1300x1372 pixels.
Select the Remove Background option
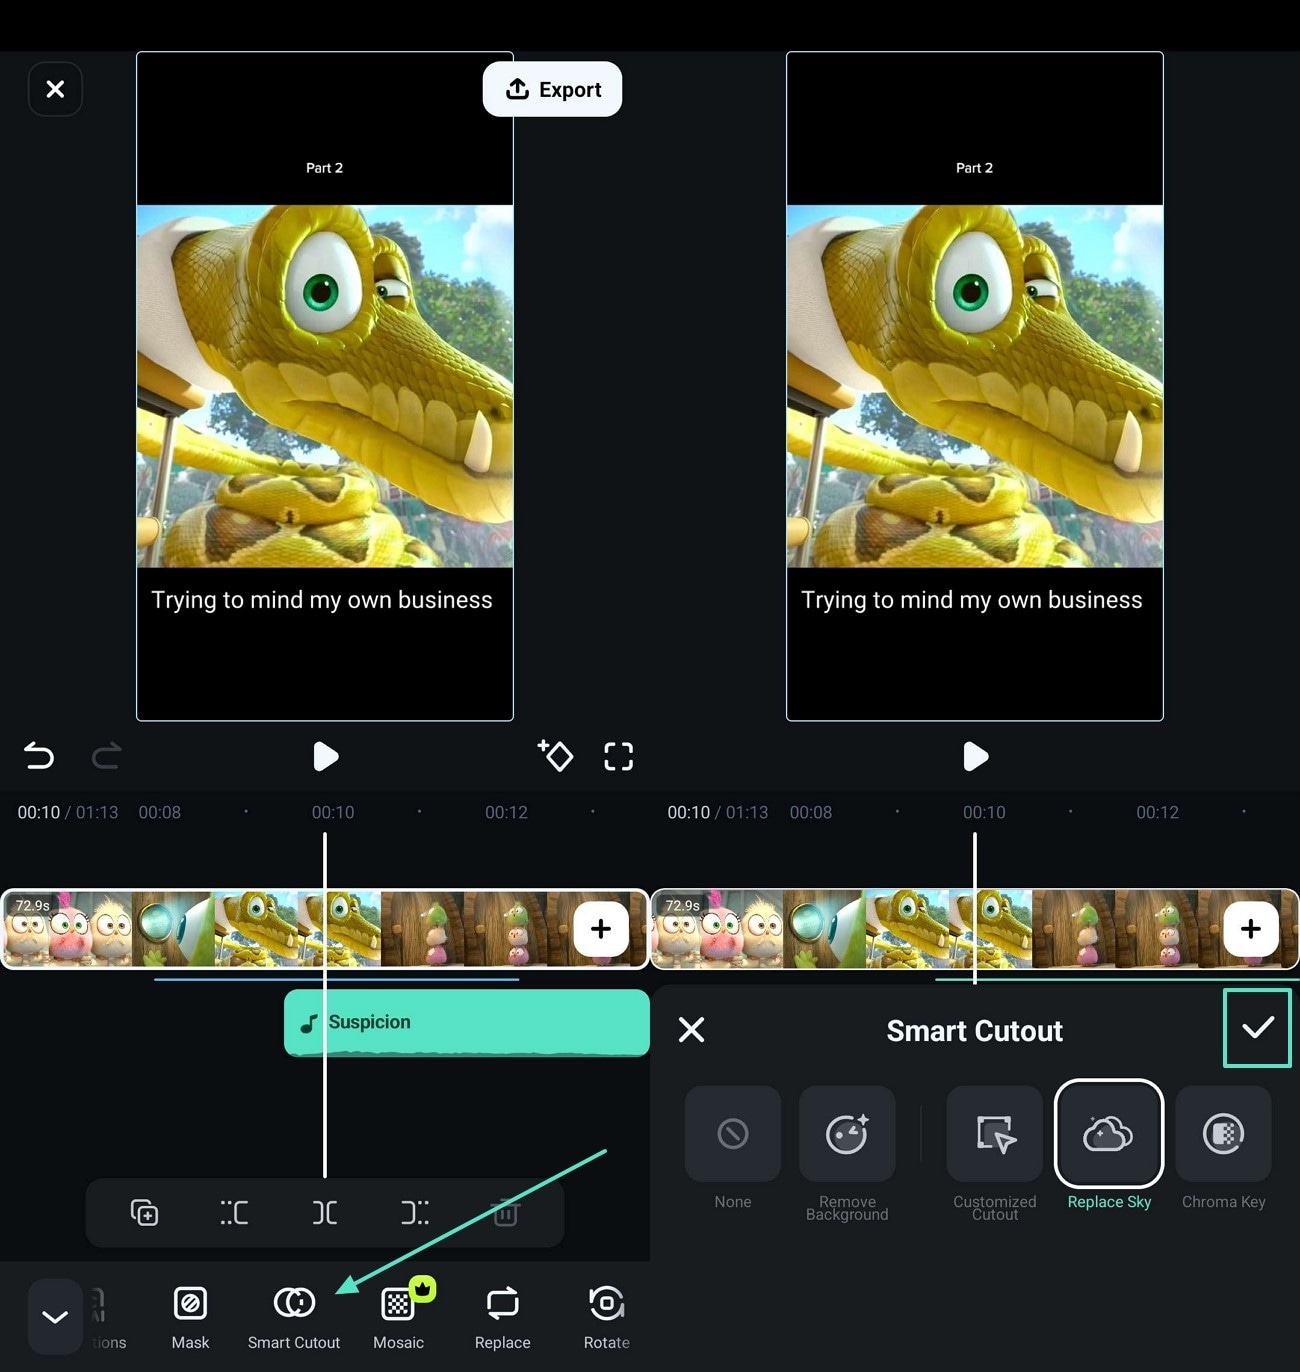847,1153
